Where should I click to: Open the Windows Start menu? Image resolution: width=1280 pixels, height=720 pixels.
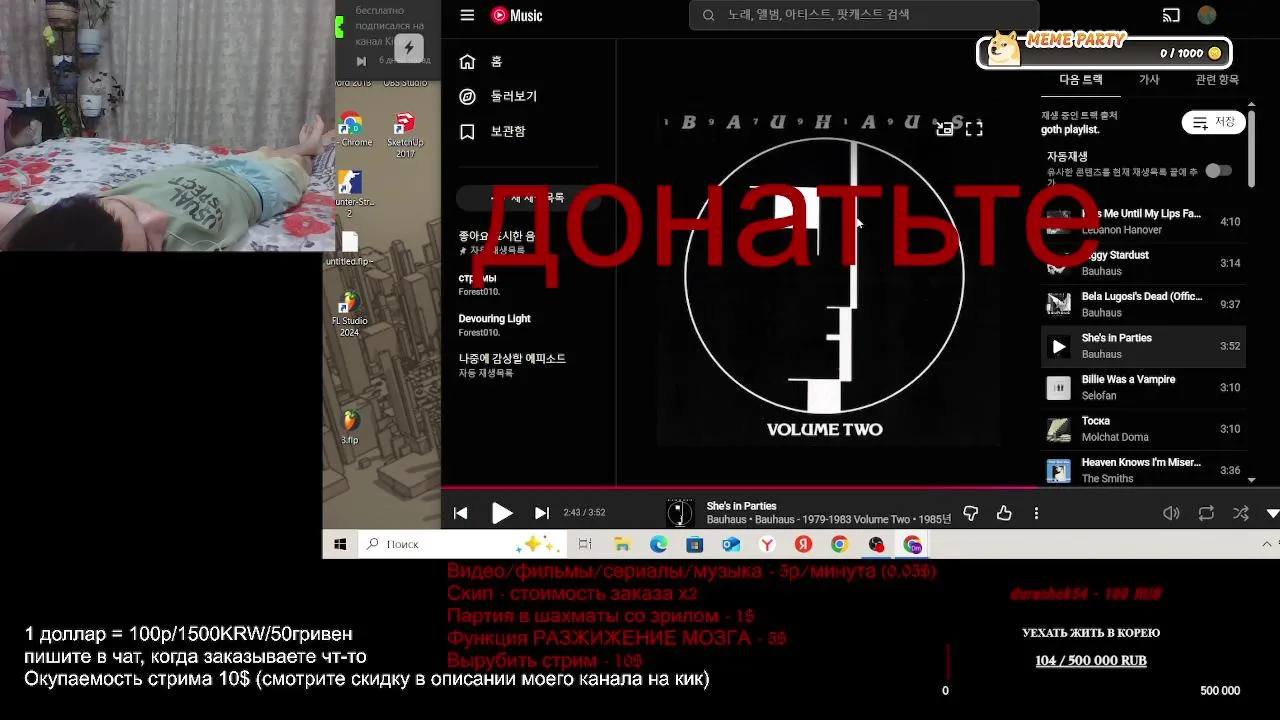tap(340, 544)
